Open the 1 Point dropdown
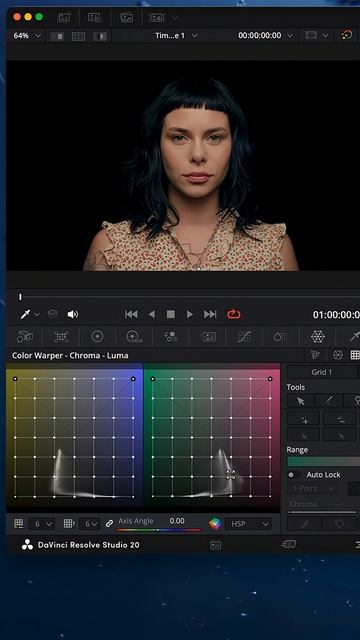 pos(312,489)
